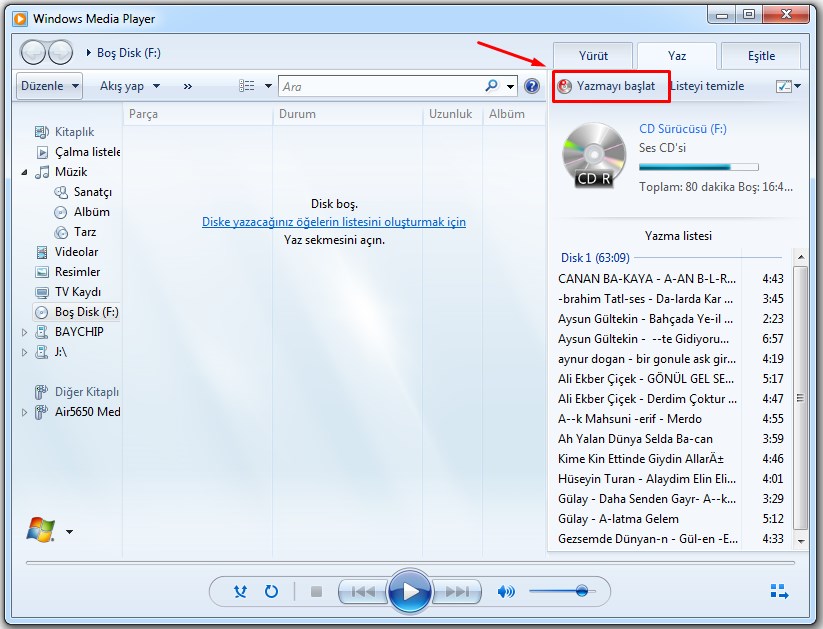Toggle the repeat playback icon

click(271, 591)
